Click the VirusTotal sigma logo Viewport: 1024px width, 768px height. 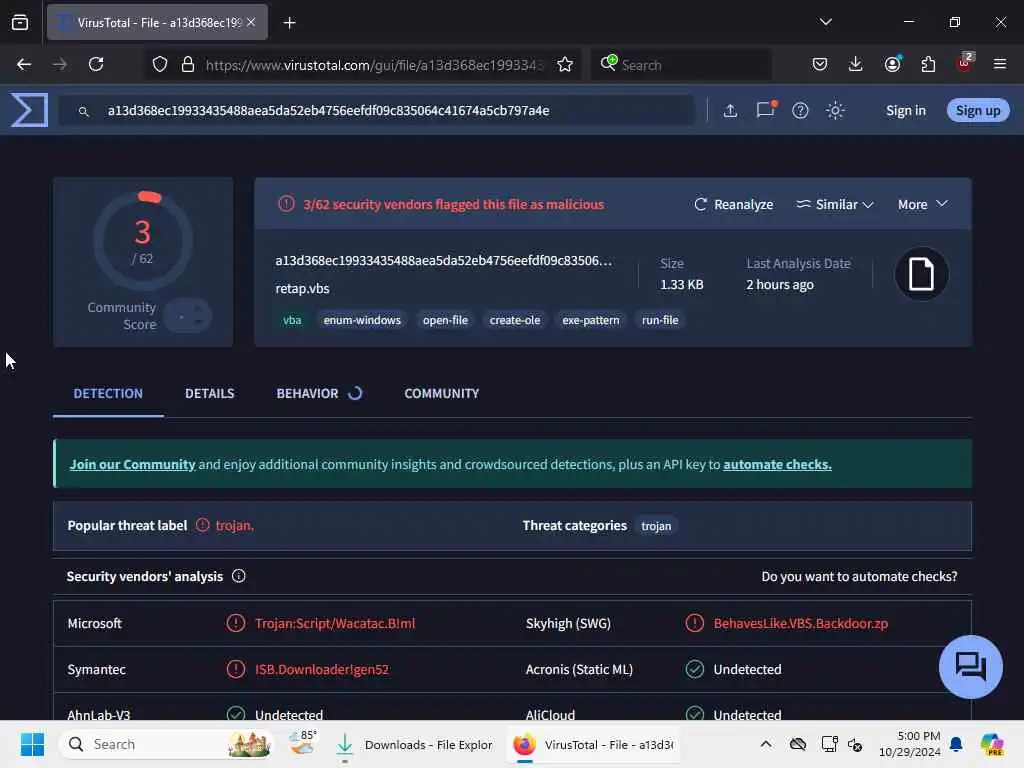29,110
